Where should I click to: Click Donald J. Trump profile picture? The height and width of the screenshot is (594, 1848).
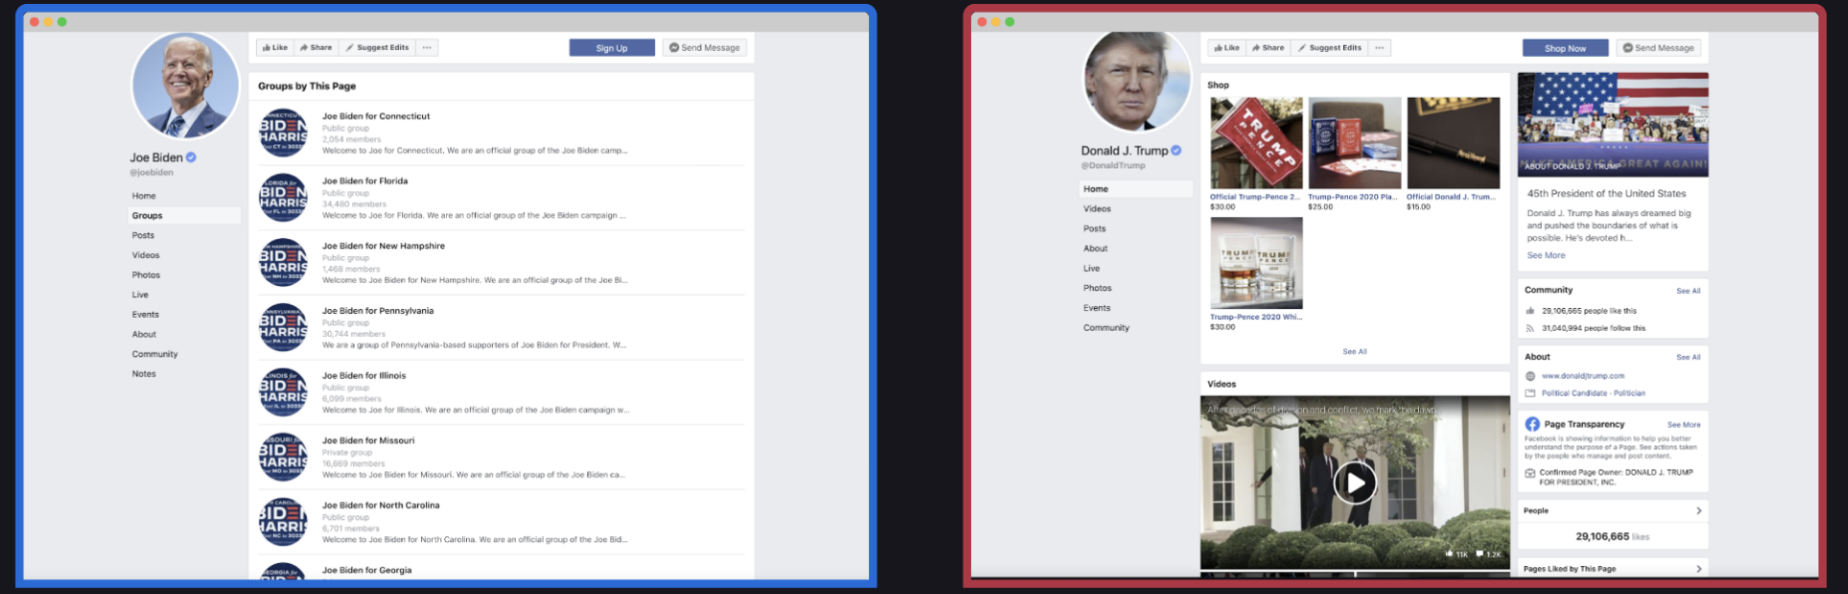tap(1137, 81)
